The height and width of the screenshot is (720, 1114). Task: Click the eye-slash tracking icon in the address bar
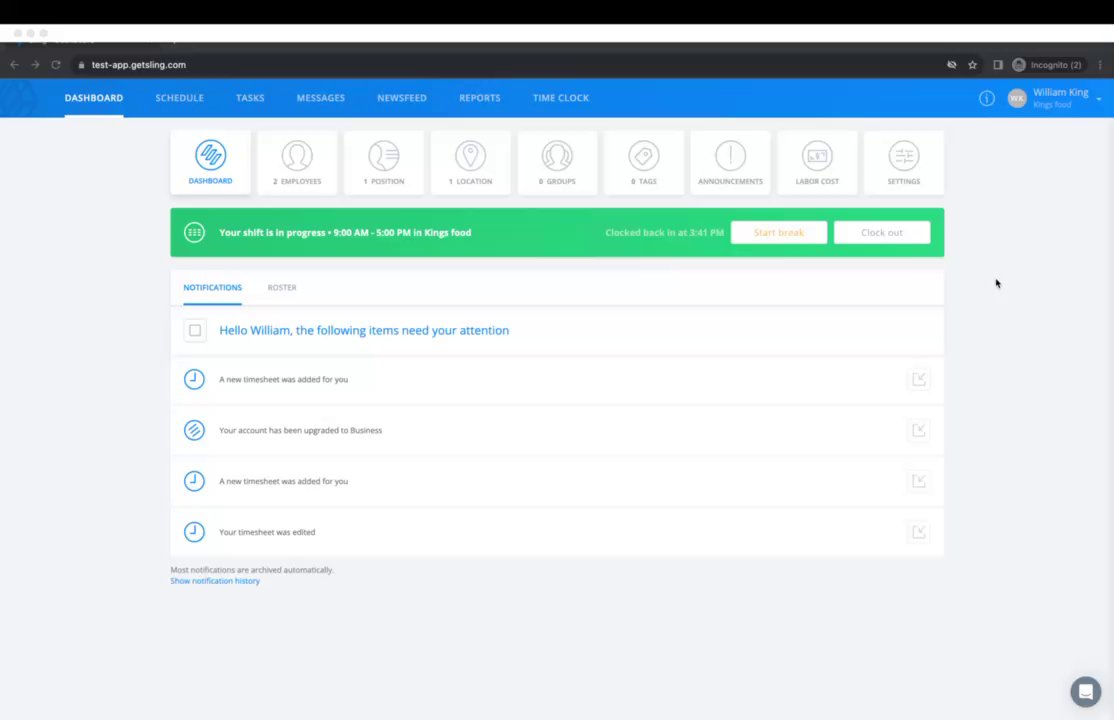[951, 65]
